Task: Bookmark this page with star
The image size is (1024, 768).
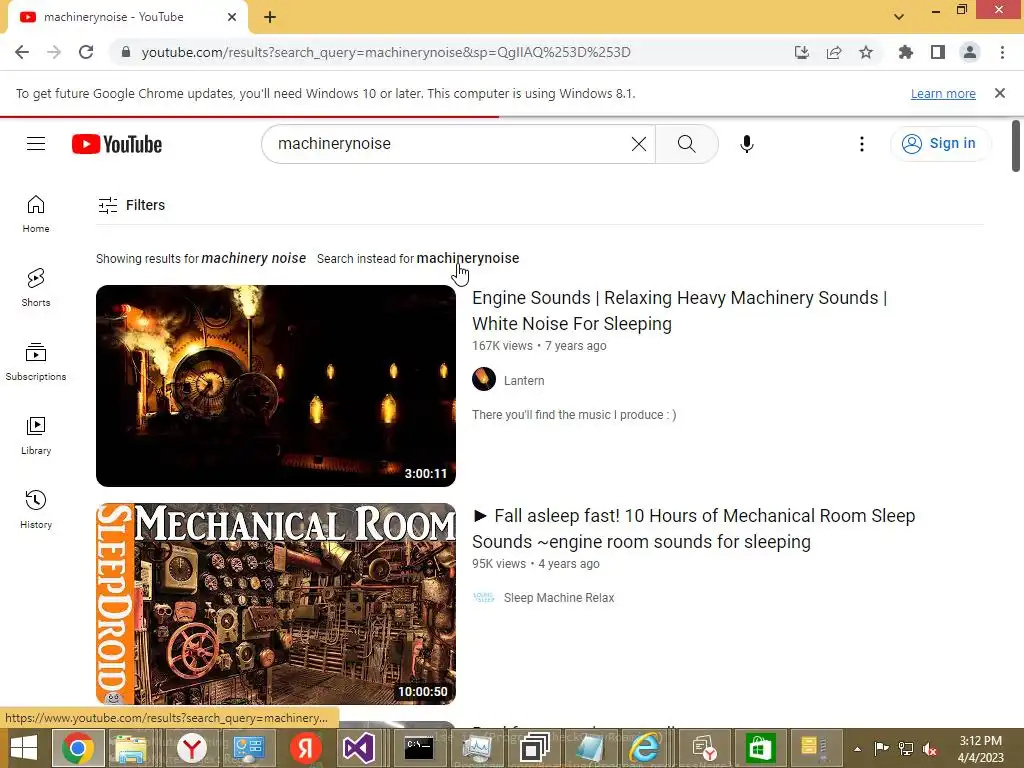Action: coord(866,52)
